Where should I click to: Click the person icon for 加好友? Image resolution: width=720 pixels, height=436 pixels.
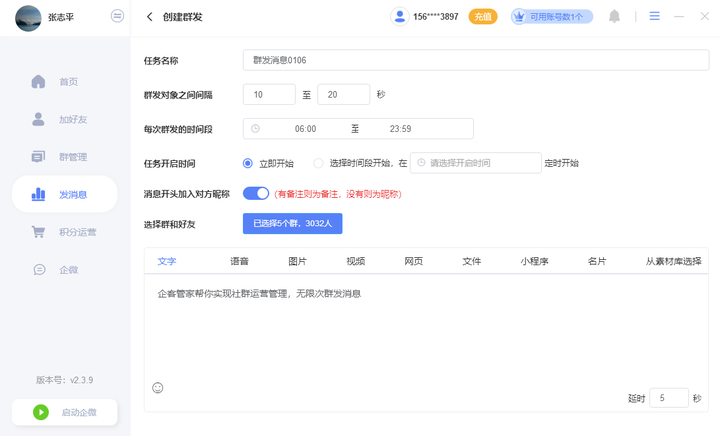pos(39,119)
